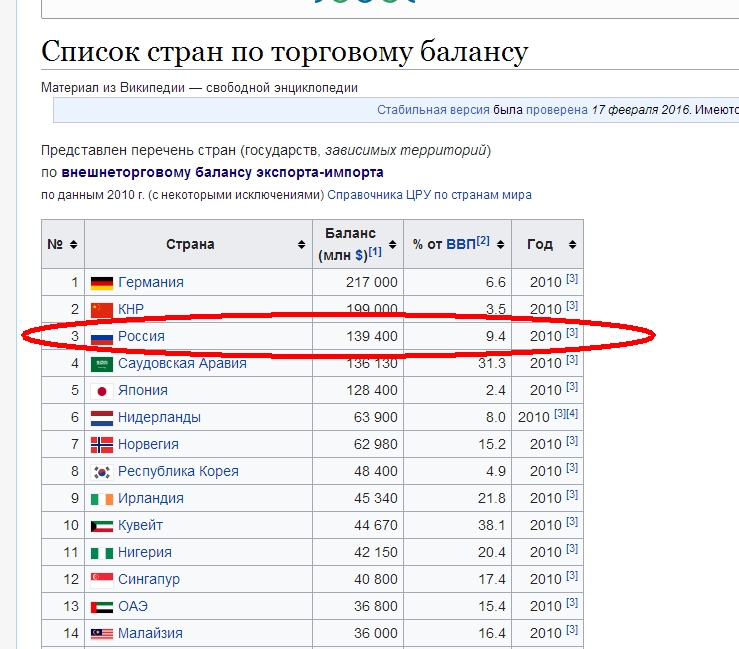Click the Ireland flag icon

(102, 499)
